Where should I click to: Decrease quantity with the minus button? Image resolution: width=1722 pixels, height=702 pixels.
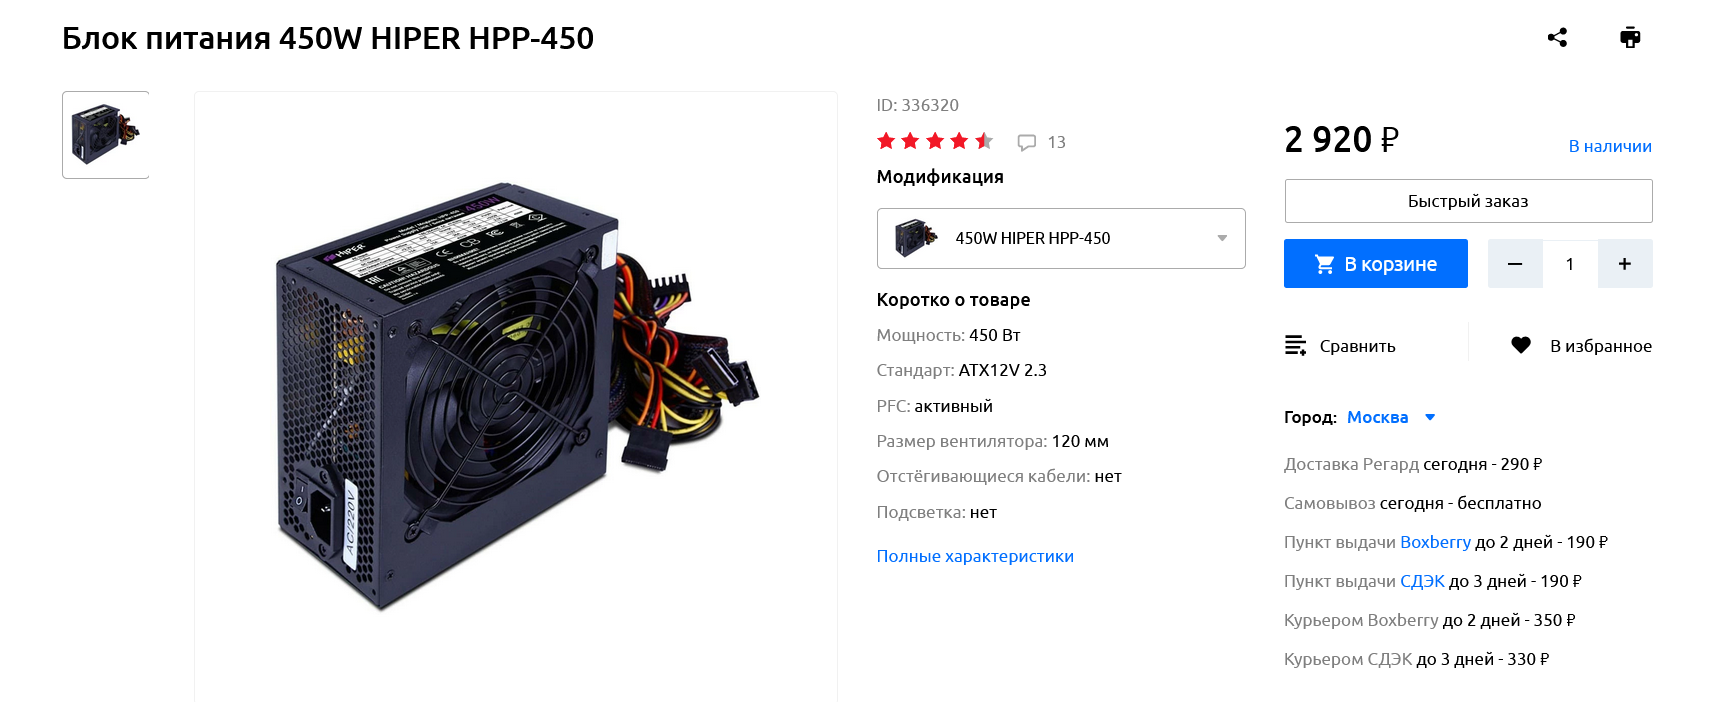point(1515,264)
